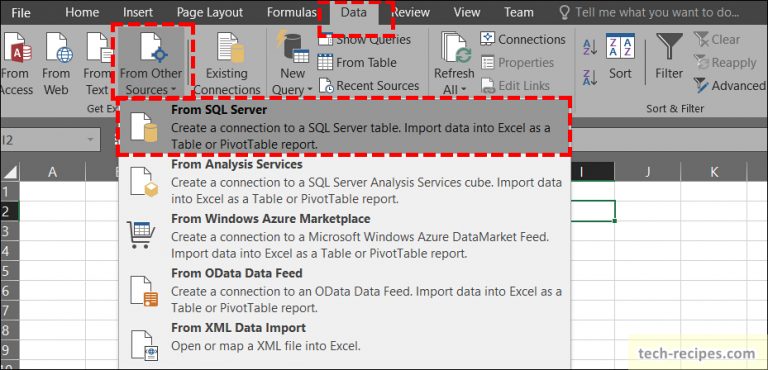Open the Name Box dropdown arrow
768x370 pixels.
pos(90,140)
